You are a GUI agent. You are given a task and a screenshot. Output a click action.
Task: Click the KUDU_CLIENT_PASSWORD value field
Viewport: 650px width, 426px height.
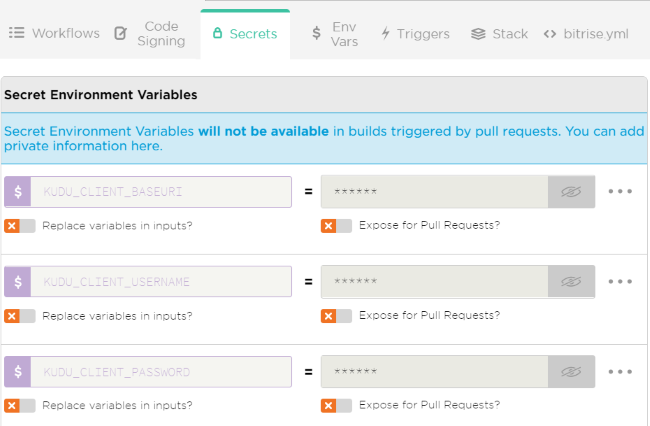tap(434, 372)
